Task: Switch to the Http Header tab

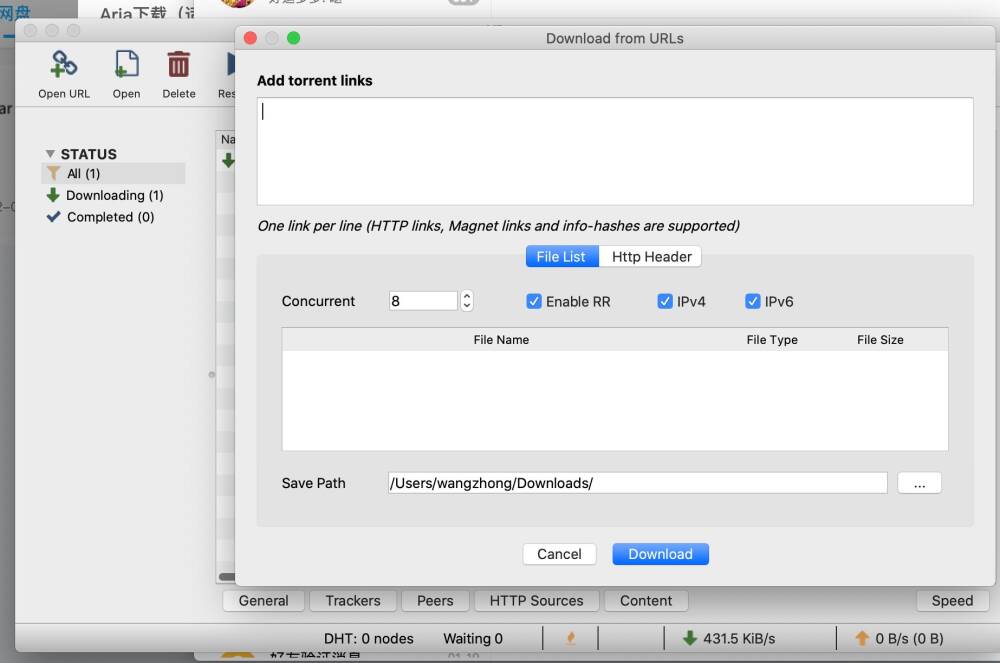Action: coord(651,257)
